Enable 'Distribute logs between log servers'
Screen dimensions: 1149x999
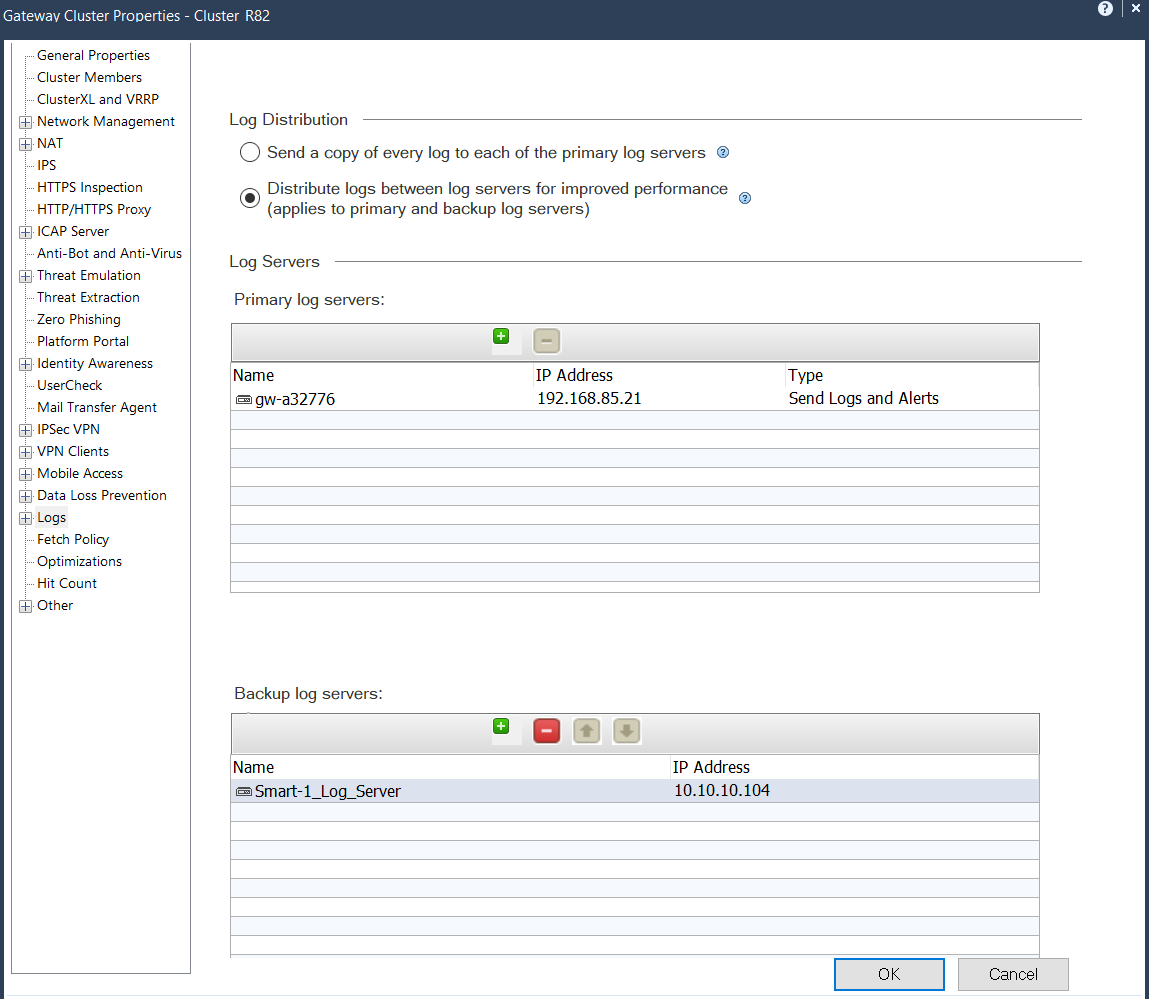tap(250, 197)
